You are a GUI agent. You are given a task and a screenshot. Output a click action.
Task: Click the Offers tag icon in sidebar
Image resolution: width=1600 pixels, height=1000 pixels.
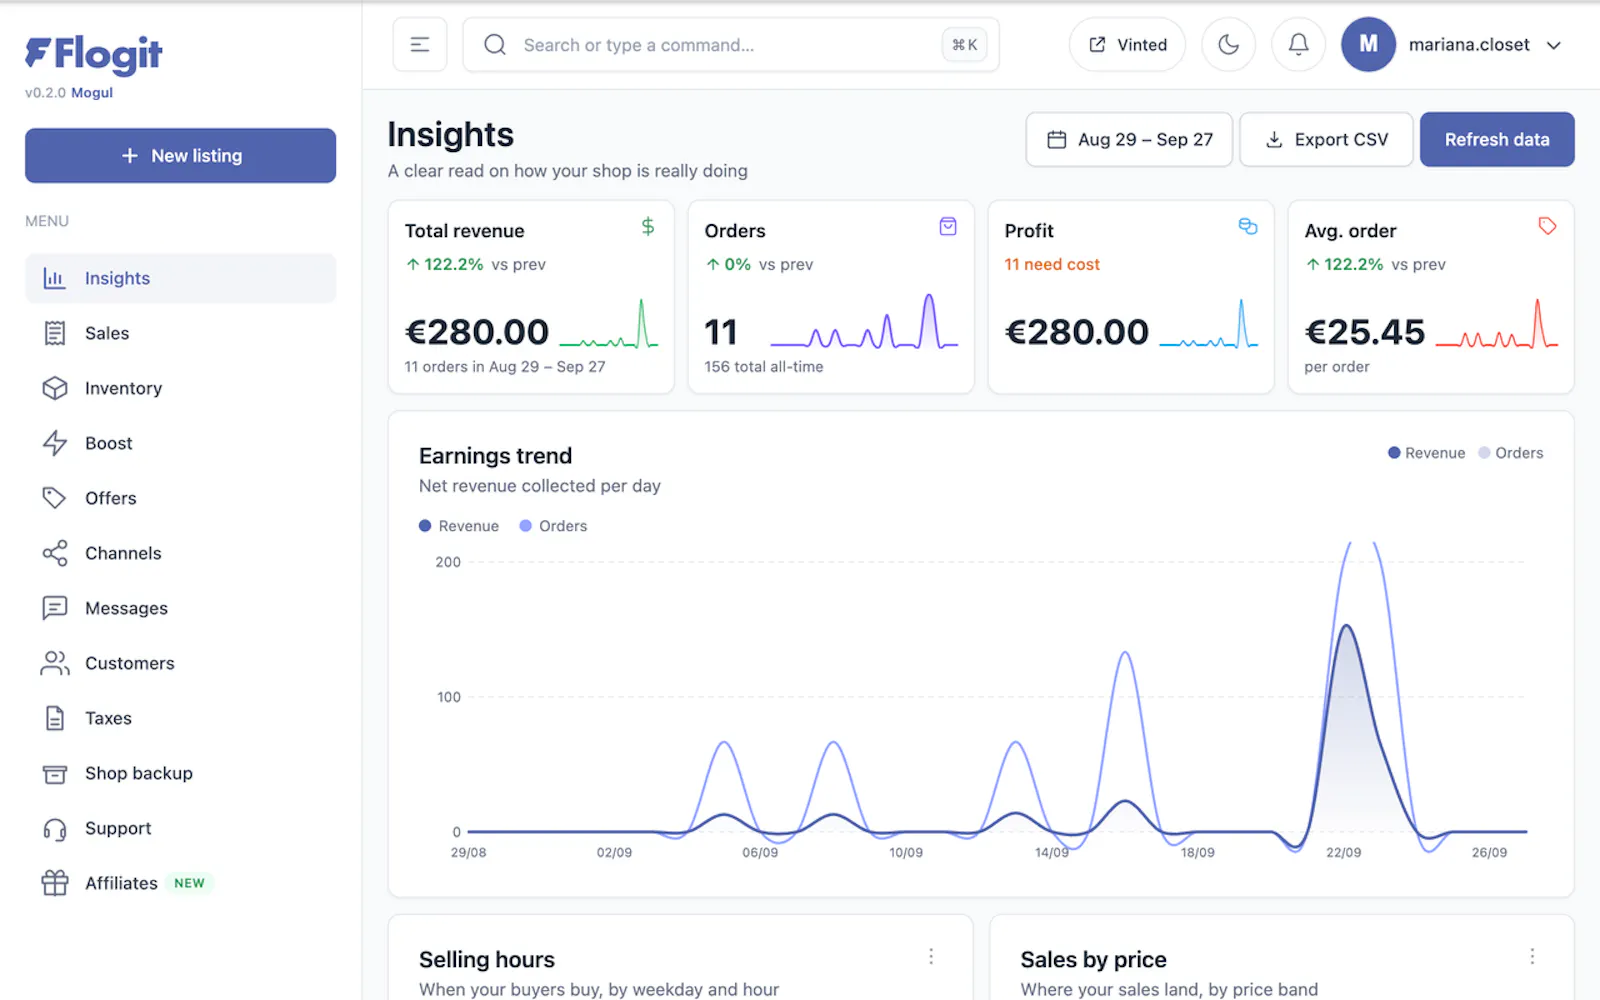[54, 498]
